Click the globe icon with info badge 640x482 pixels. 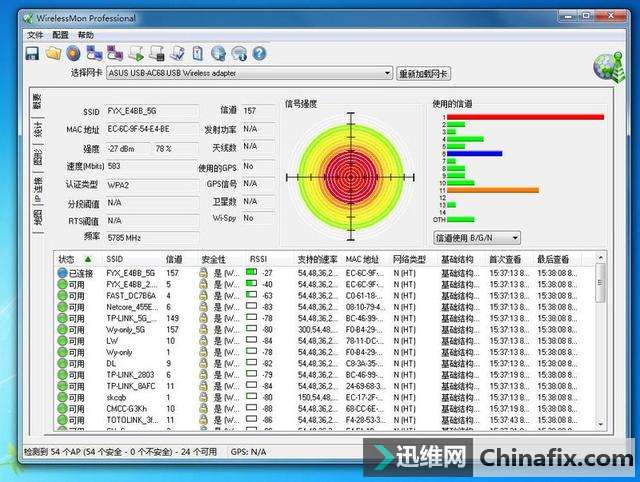coord(239,53)
